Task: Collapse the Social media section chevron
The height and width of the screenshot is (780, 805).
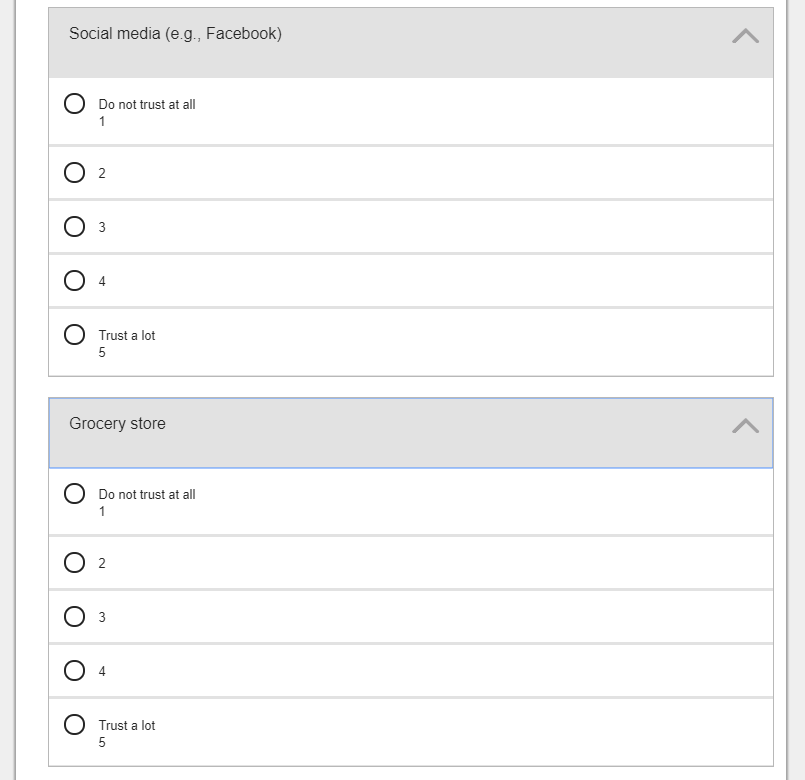Action: (x=745, y=36)
